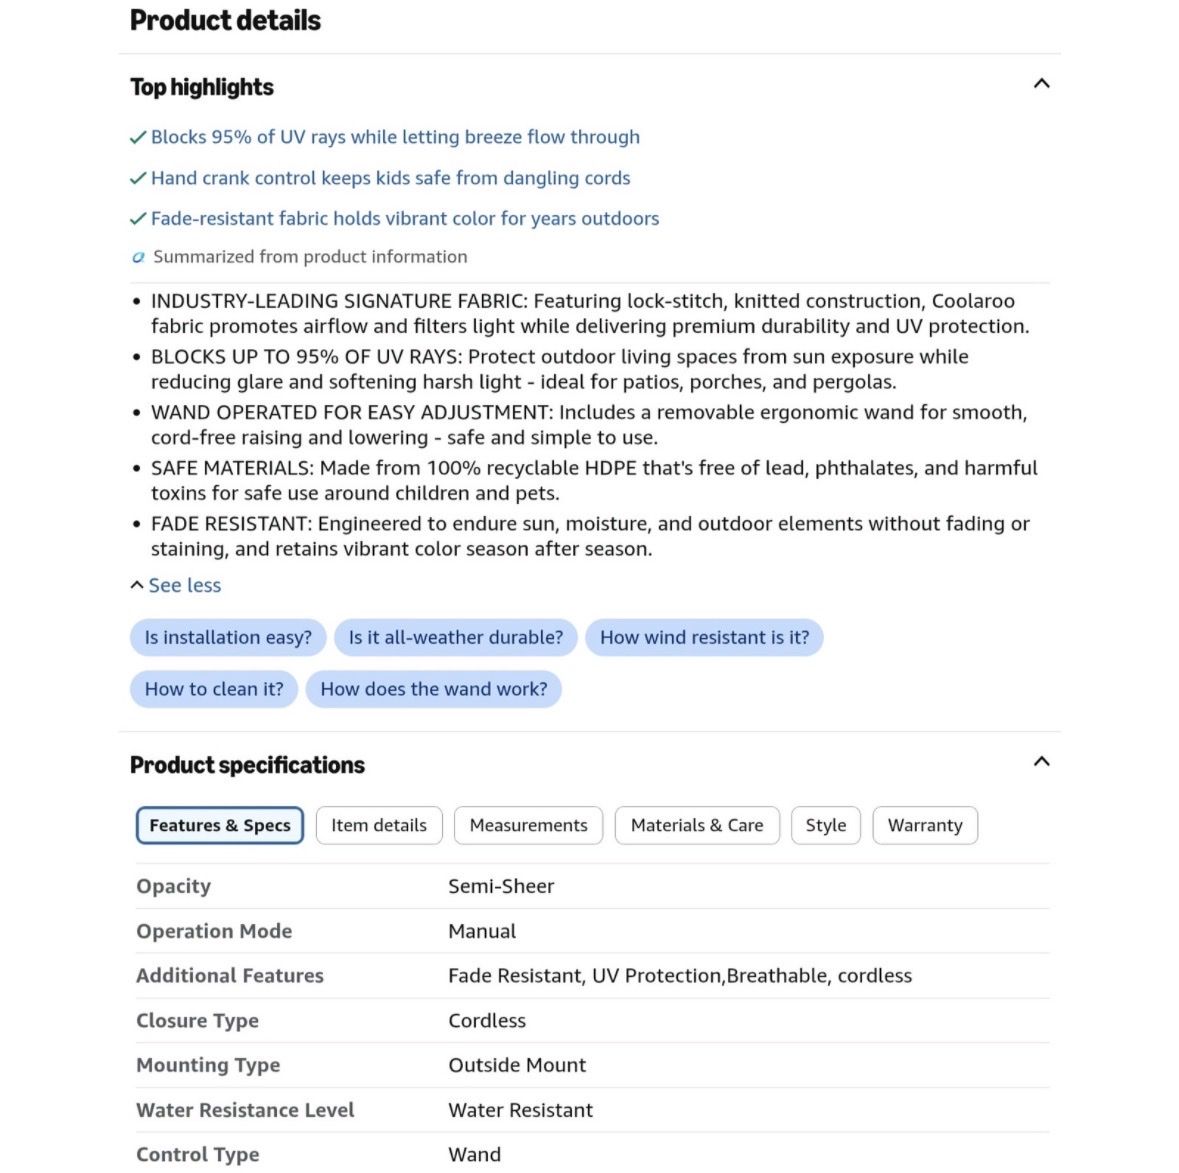Screen dimensions: 1179x1173
Task: Open the Hand crank control highlight link
Action: [x=390, y=178]
